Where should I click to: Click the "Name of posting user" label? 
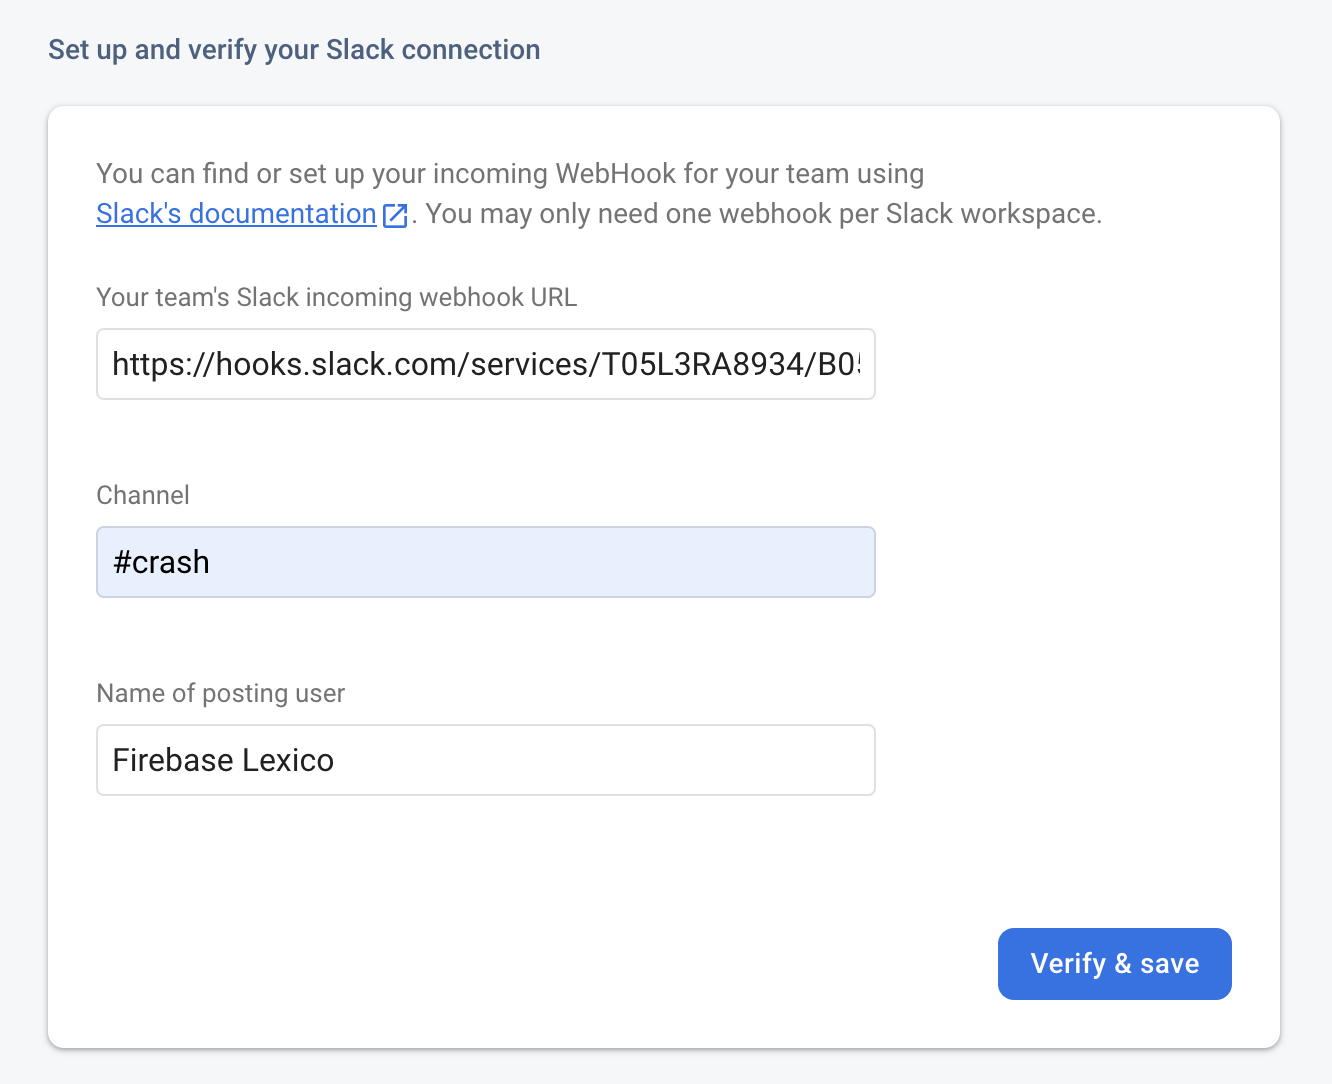220,693
